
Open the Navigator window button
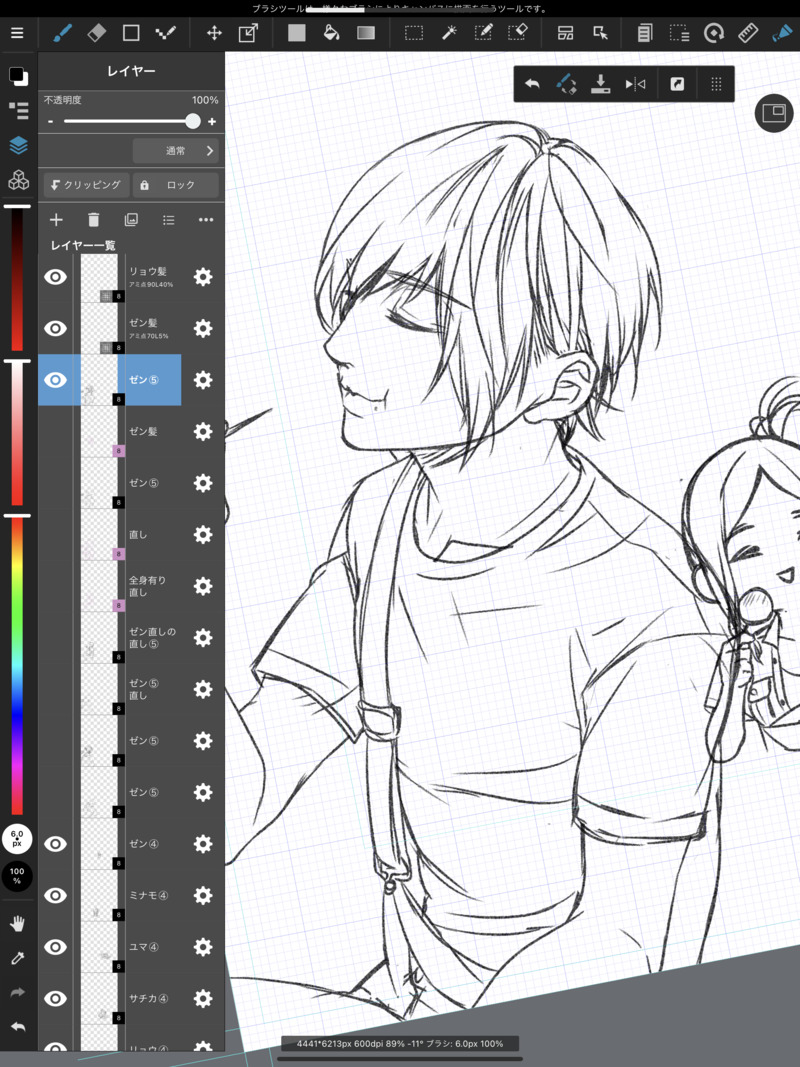pos(774,113)
